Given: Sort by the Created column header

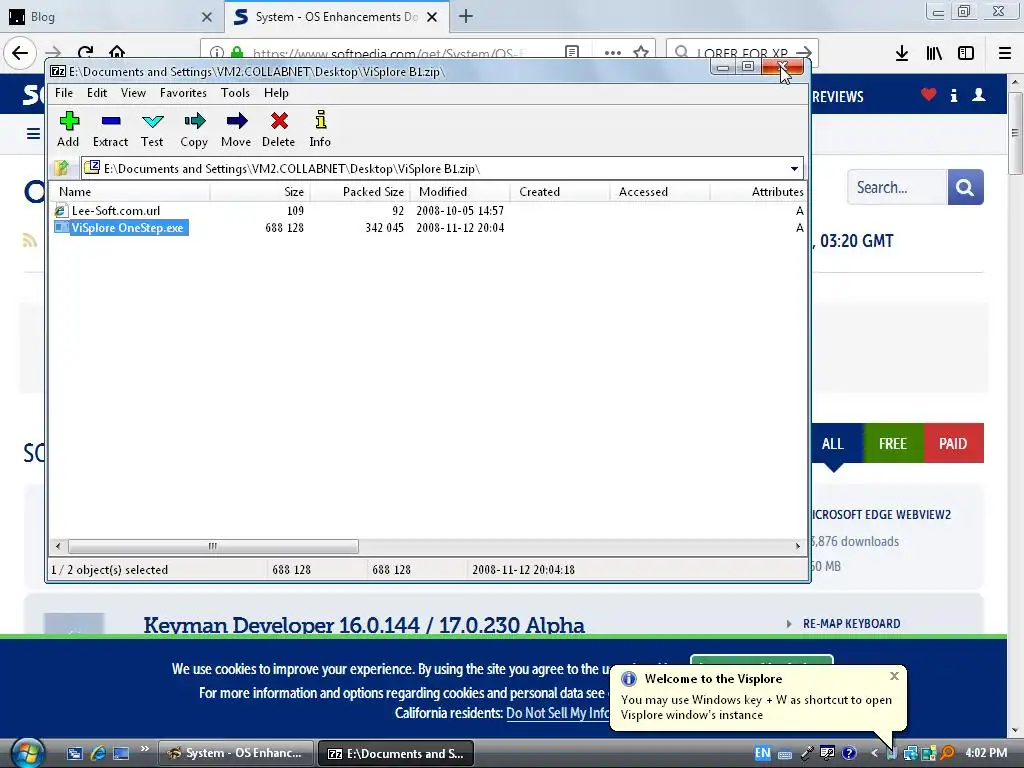Looking at the screenshot, I should [x=560, y=191].
